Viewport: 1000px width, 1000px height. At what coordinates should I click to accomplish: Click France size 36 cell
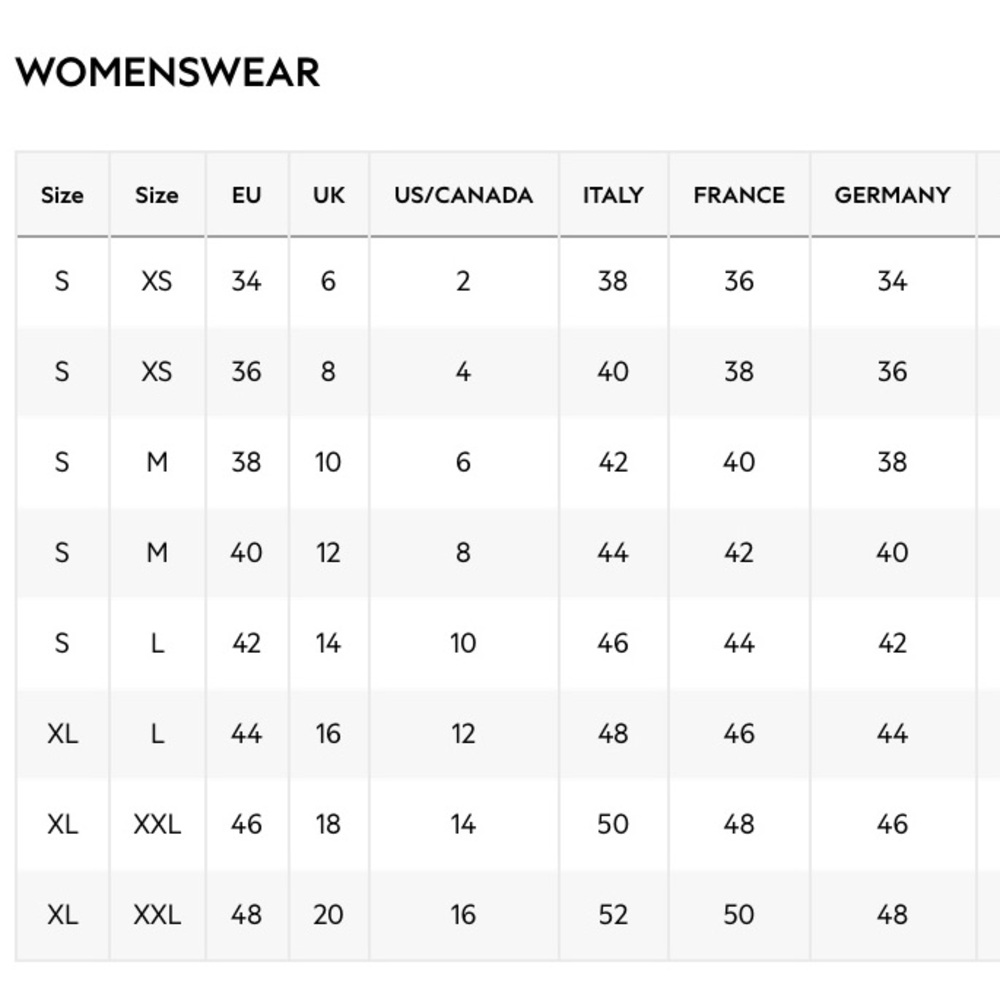point(739,281)
